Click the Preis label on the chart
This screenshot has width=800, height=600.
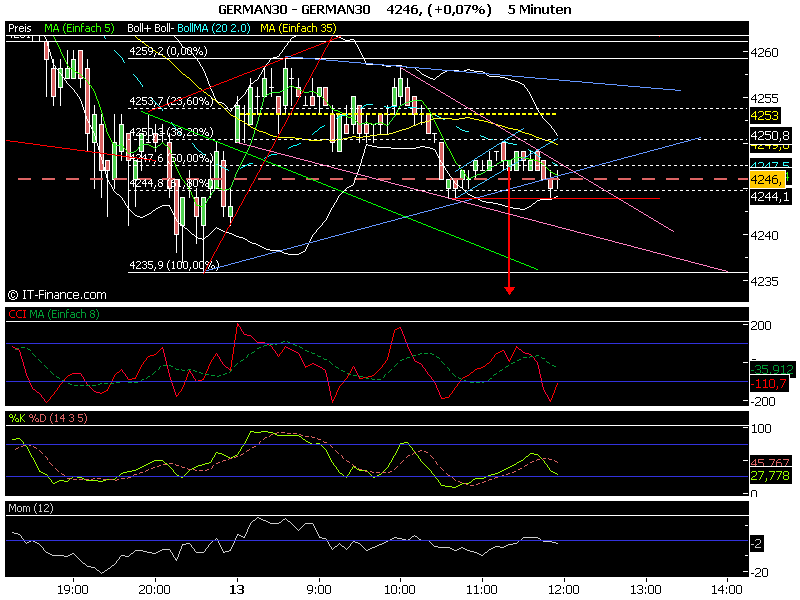pos(20,29)
